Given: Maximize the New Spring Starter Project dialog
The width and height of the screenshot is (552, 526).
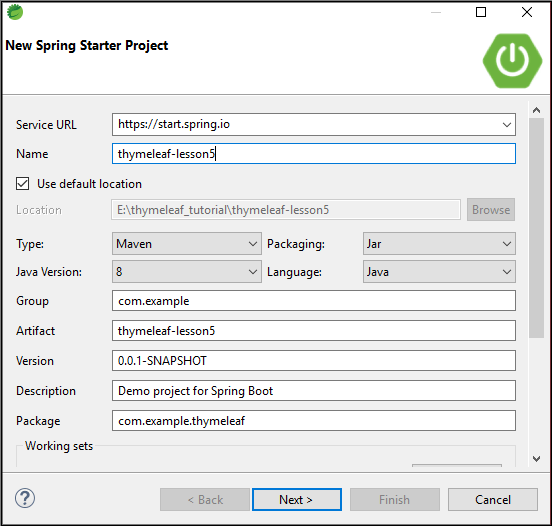Looking at the screenshot, I should coord(481,12).
